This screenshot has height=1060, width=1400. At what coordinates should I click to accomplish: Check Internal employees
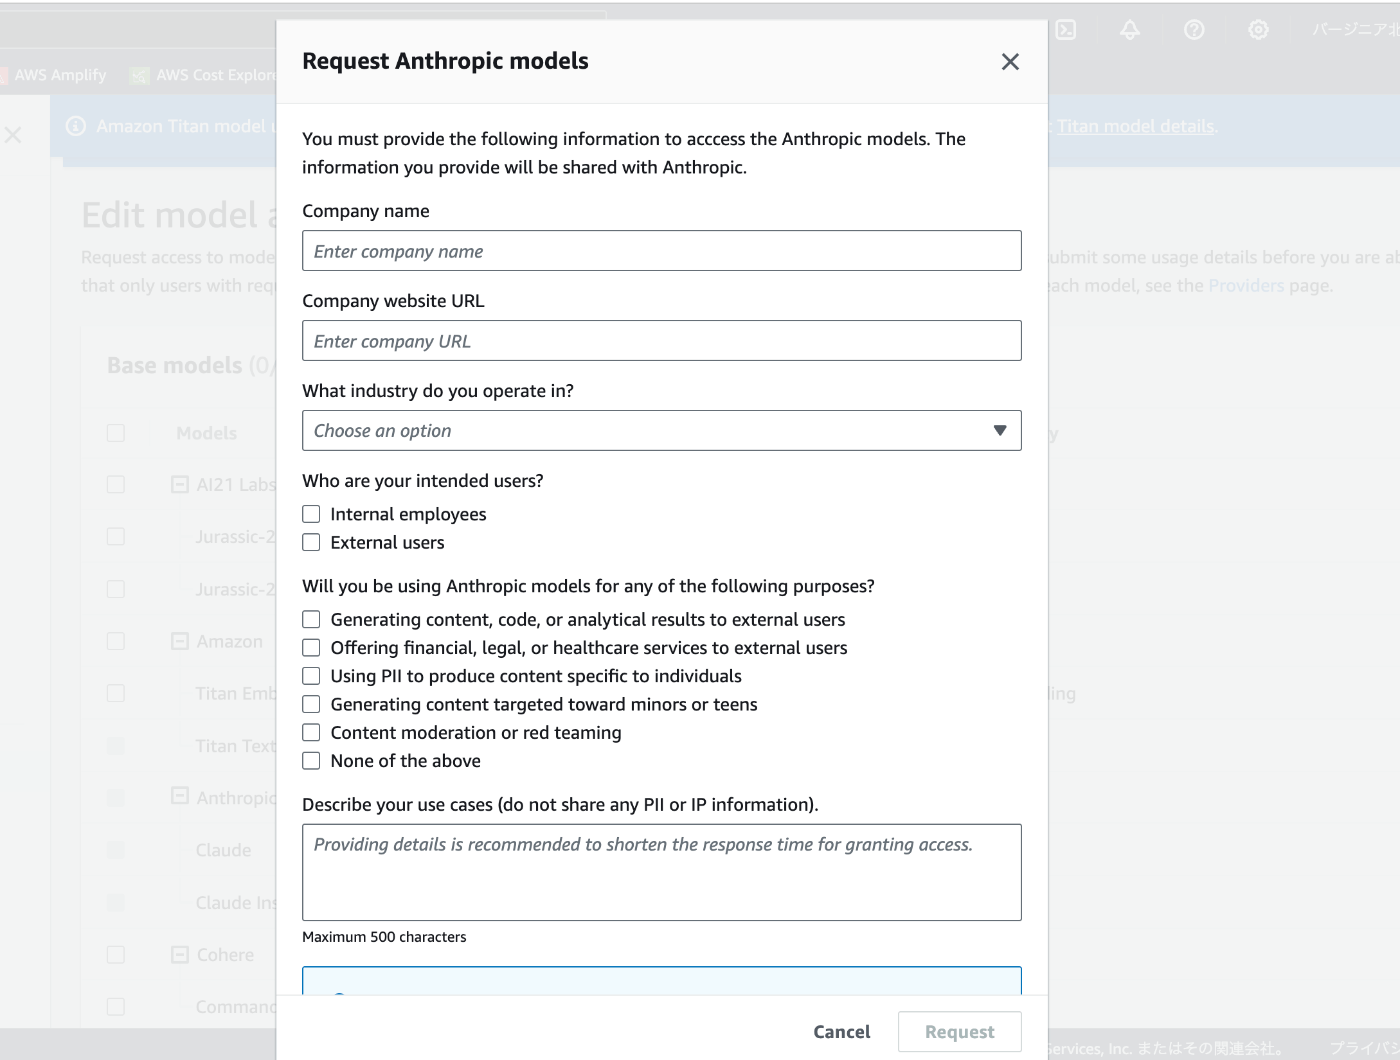[311, 514]
